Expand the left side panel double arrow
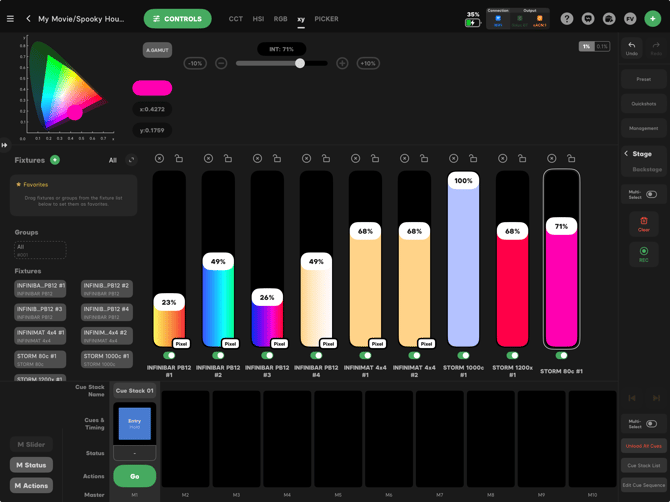This screenshot has height=502, width=670. click(x=4, y=145)
